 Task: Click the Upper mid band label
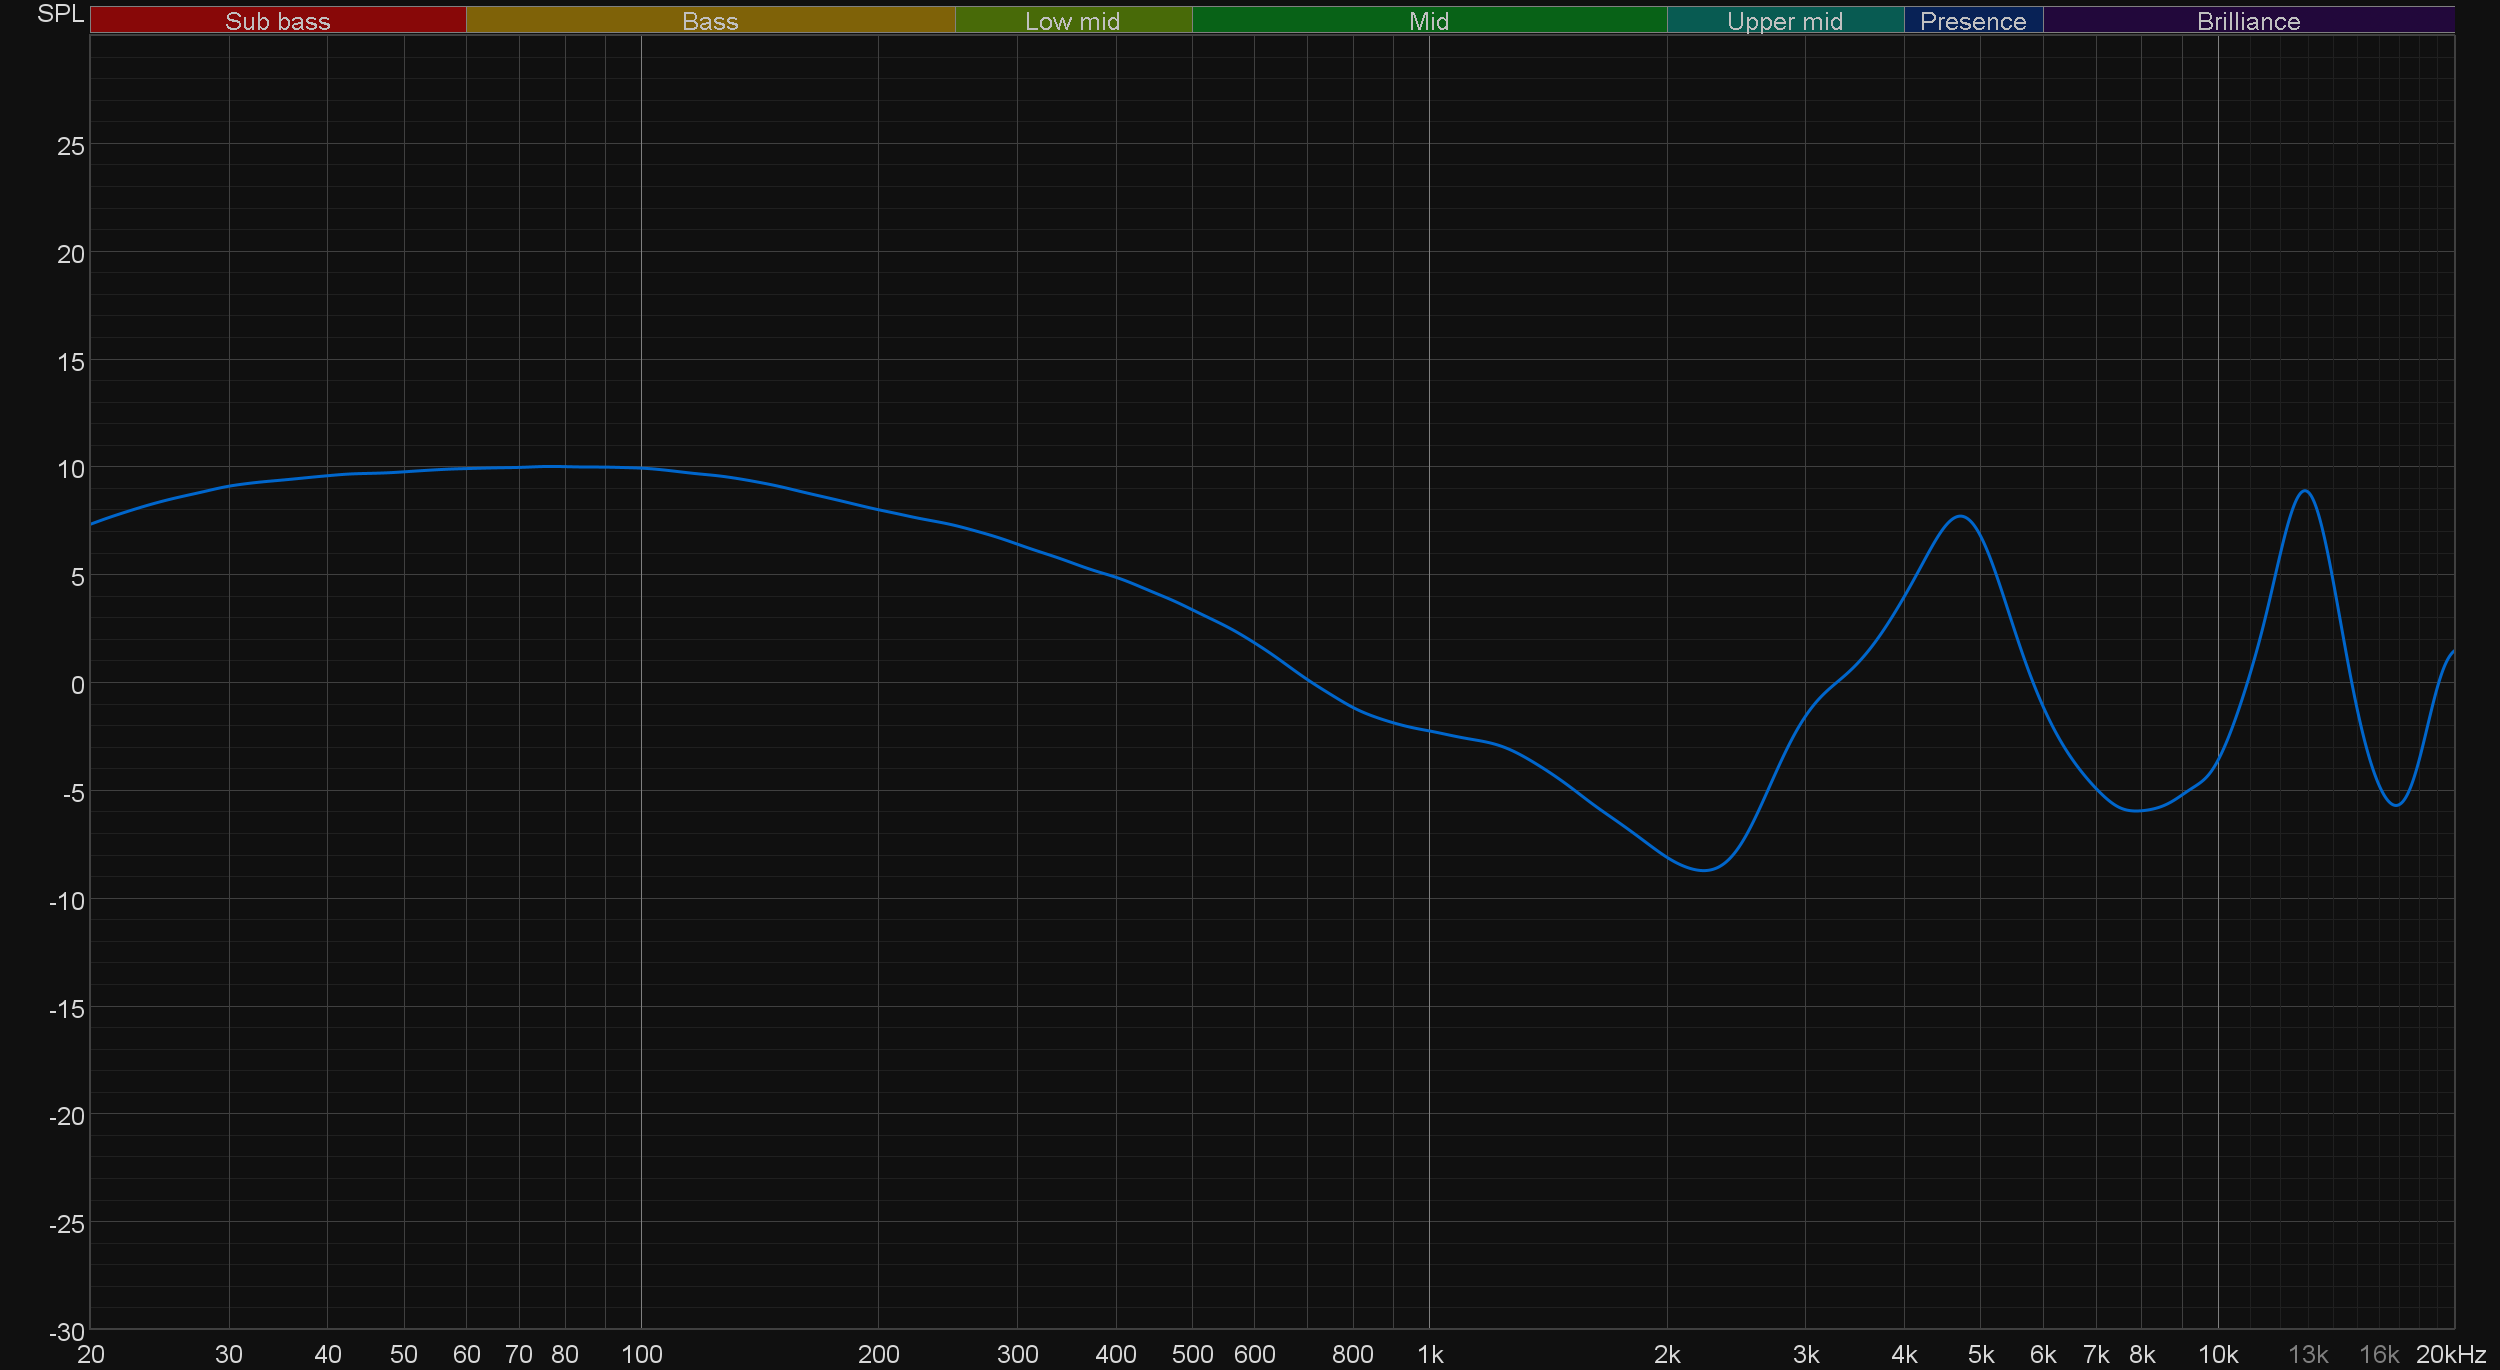tap(1784, 21)
